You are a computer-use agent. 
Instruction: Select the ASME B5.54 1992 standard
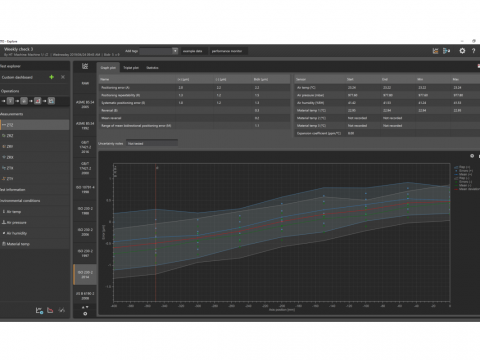pyautogui.click(x=85, y=126)
